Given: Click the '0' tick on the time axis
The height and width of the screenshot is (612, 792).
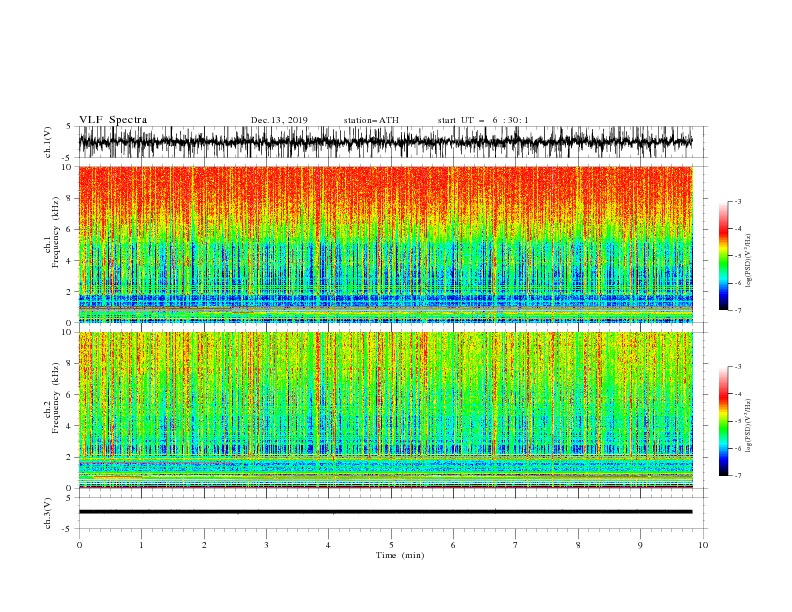Looking at the screenshot, I should 79,545.
